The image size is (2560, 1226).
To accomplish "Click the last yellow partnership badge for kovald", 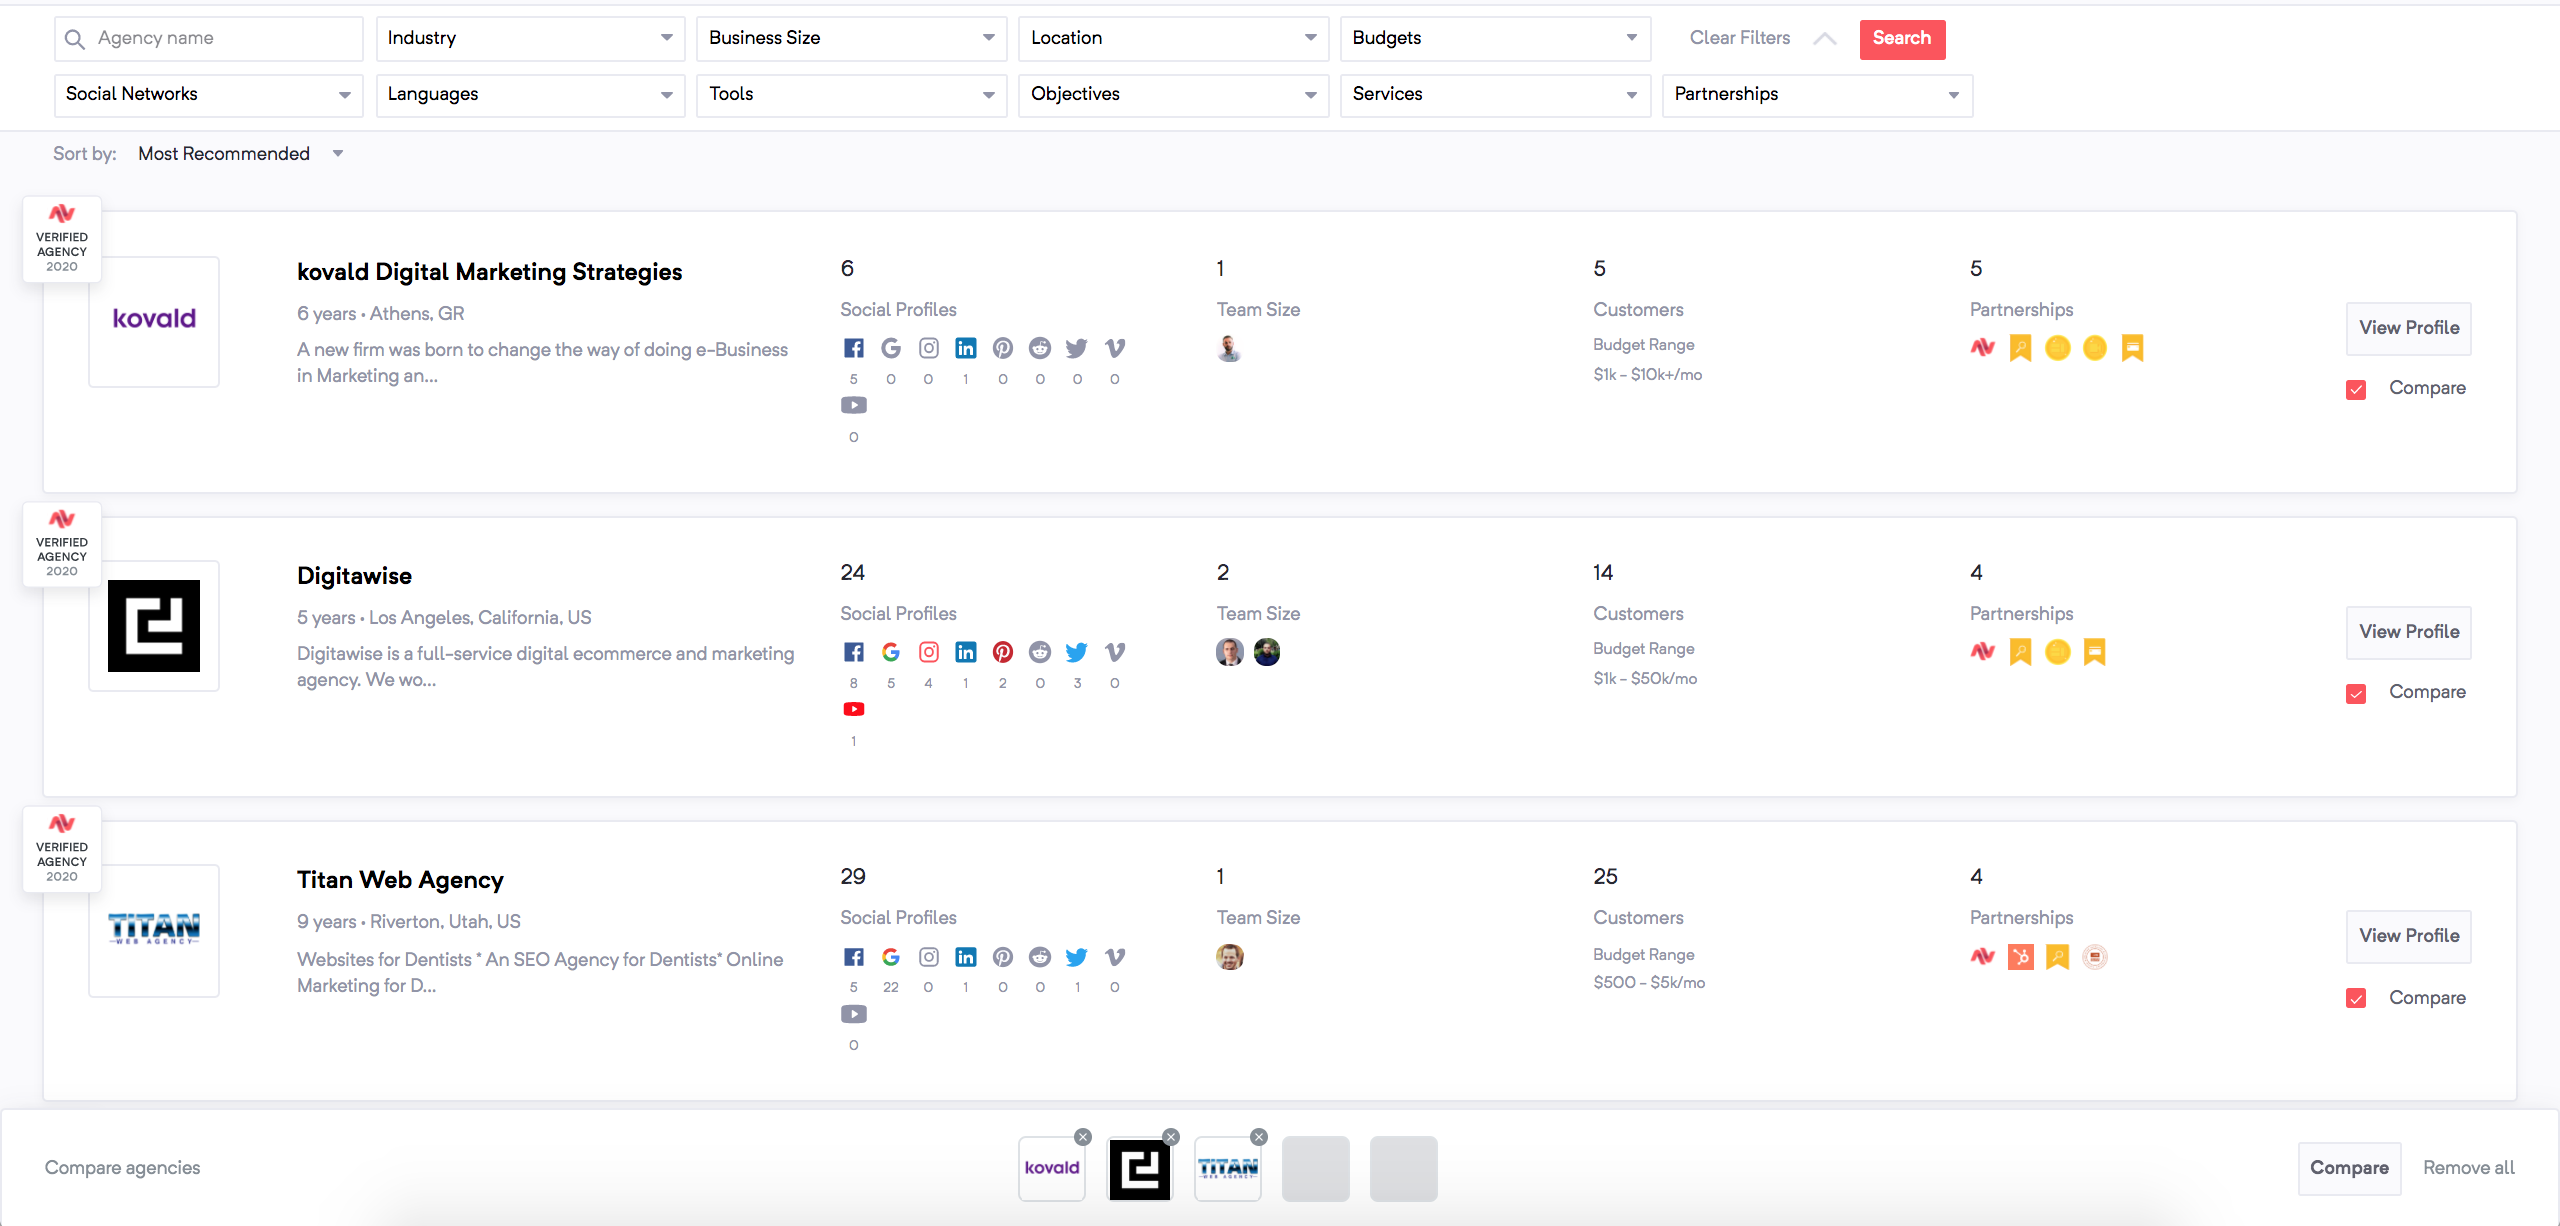I will [2133, 348].
